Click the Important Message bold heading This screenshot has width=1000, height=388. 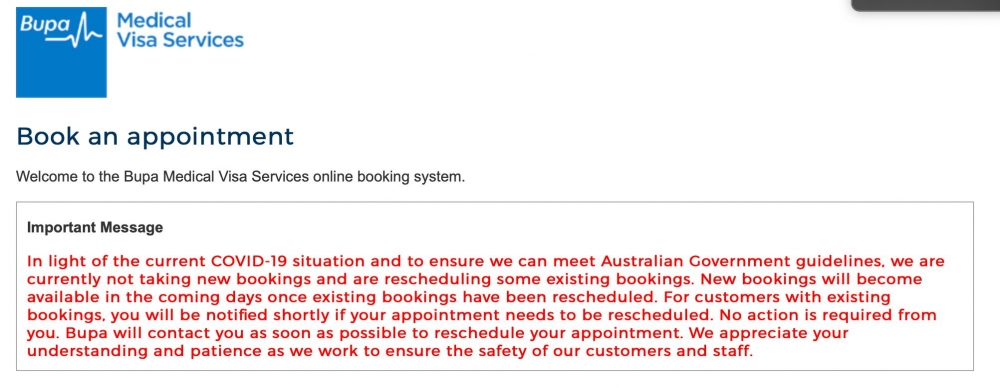click(95, 227)
